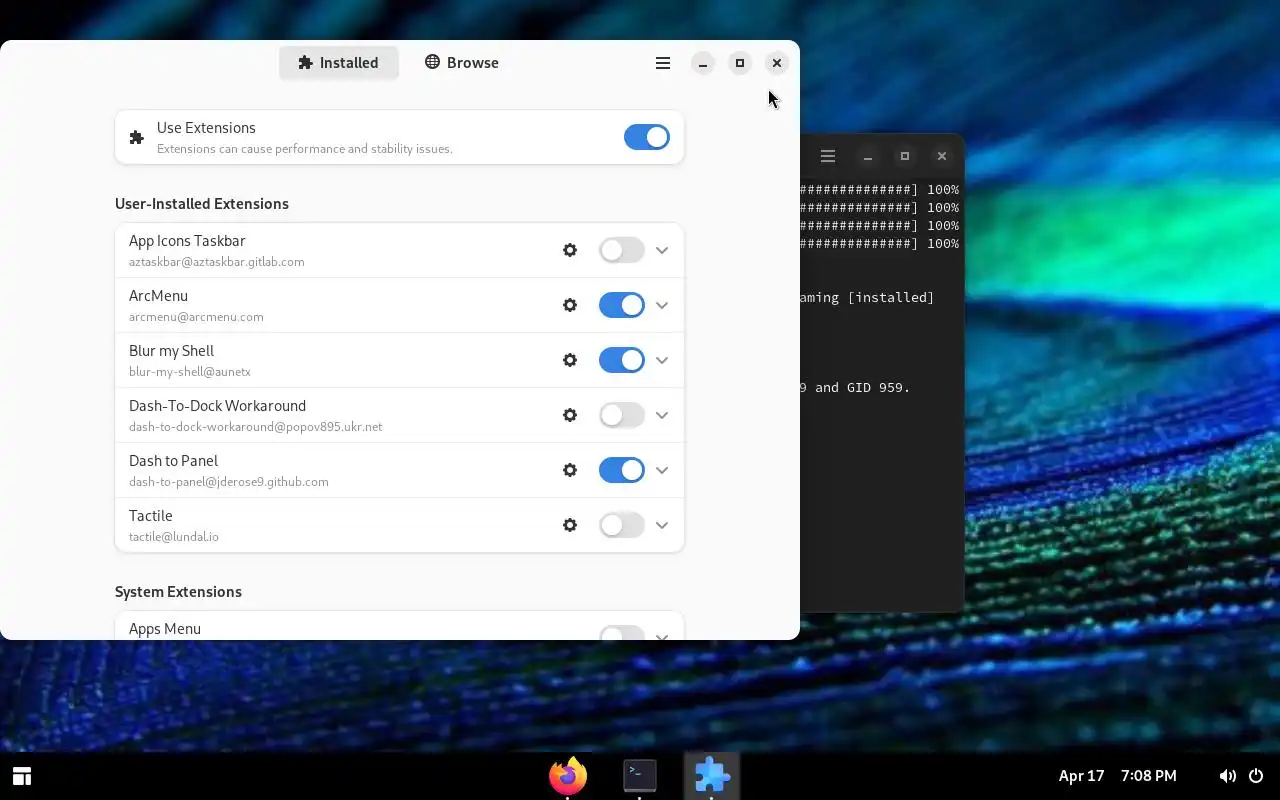This screenshot has height=800, width=1280.
Task: Open the volume control in system tray
Action: (1227, 776)
